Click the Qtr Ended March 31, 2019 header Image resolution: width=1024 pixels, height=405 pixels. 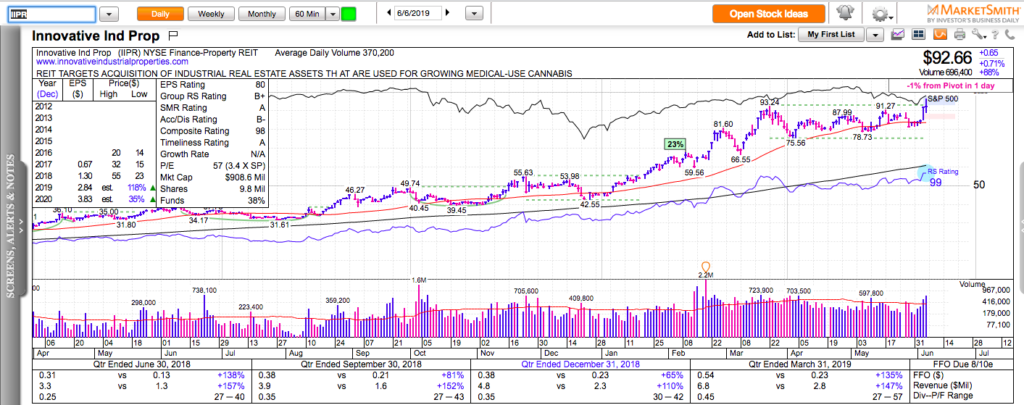[x=800, y=364]
